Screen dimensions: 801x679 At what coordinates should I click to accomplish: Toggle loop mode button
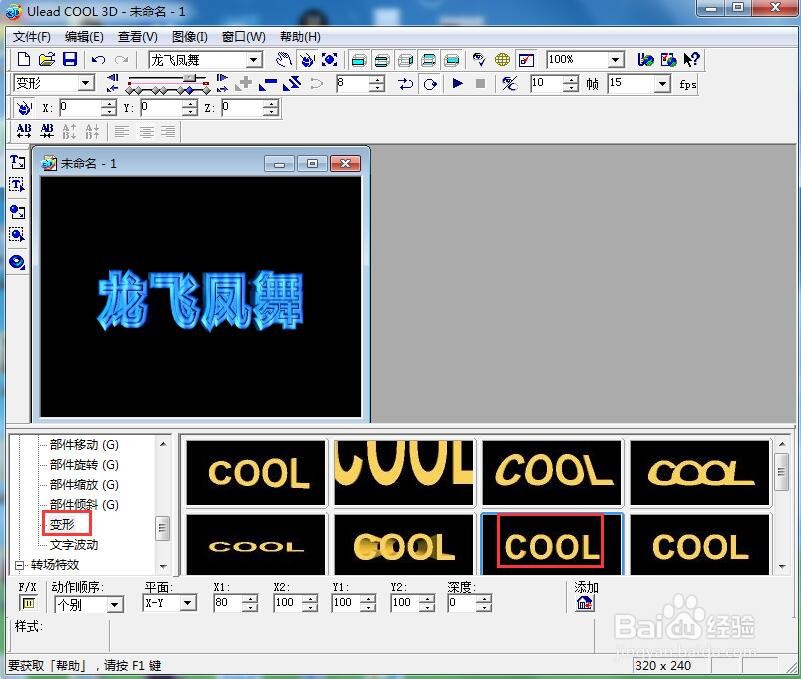click(x=430, y=83)
